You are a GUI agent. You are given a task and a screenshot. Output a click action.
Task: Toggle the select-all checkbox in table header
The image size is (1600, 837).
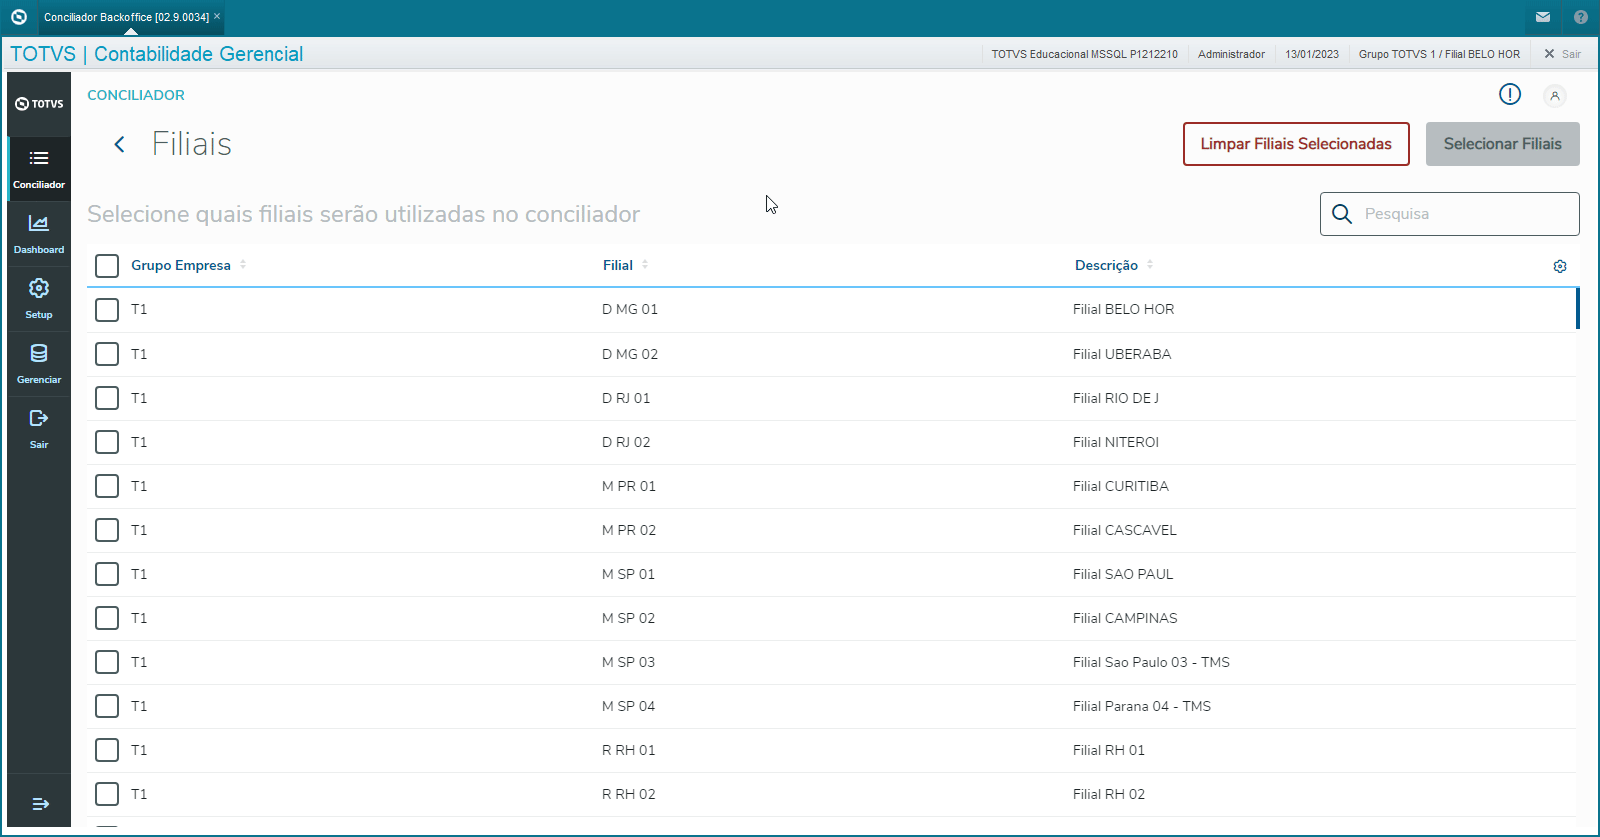[107, 265]
